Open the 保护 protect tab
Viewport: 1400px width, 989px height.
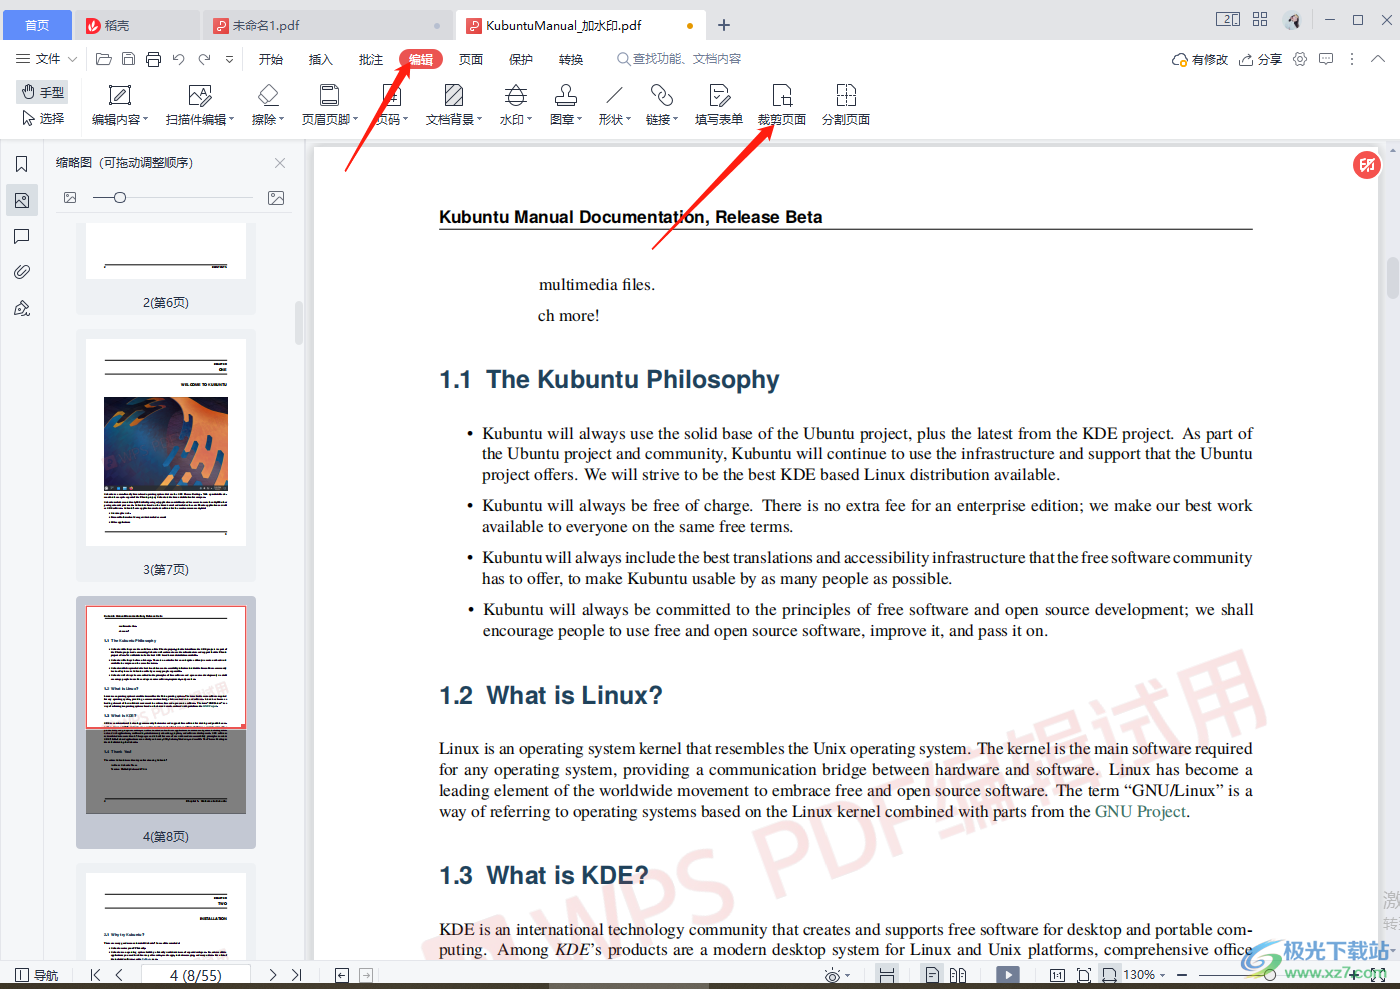click(x=521, y=59)
